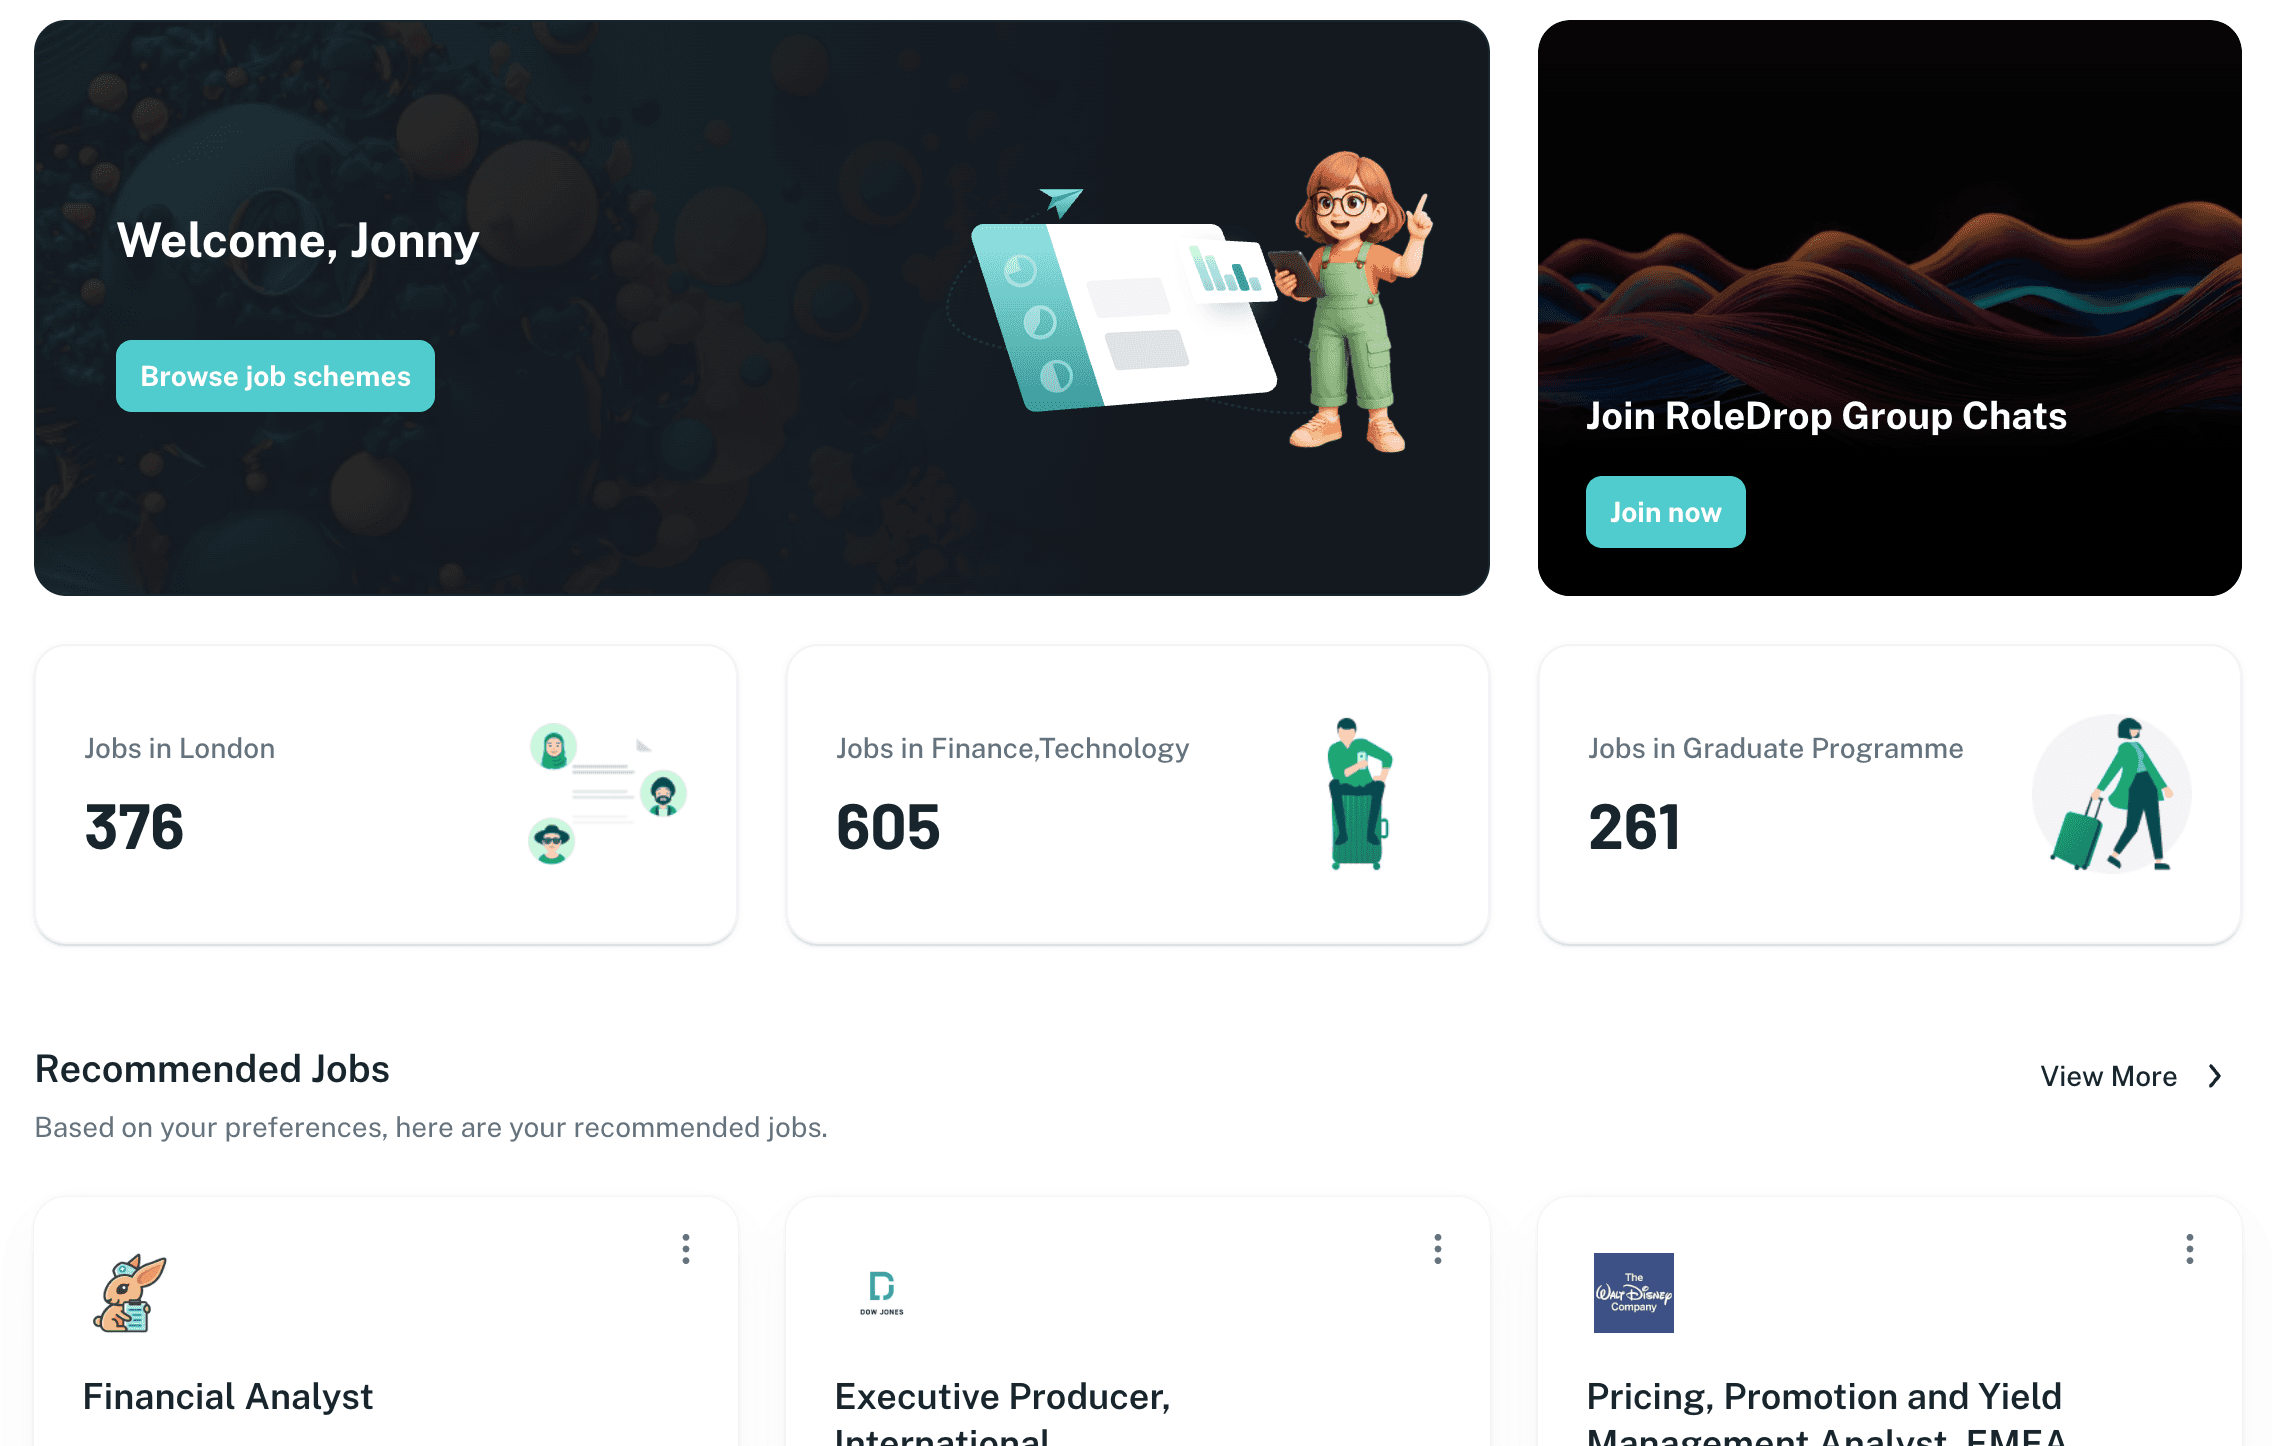This screenshot has width=2272, height=1446.
Task: Click the Walt Disney Company logo
Action: pos(1634,1293)
